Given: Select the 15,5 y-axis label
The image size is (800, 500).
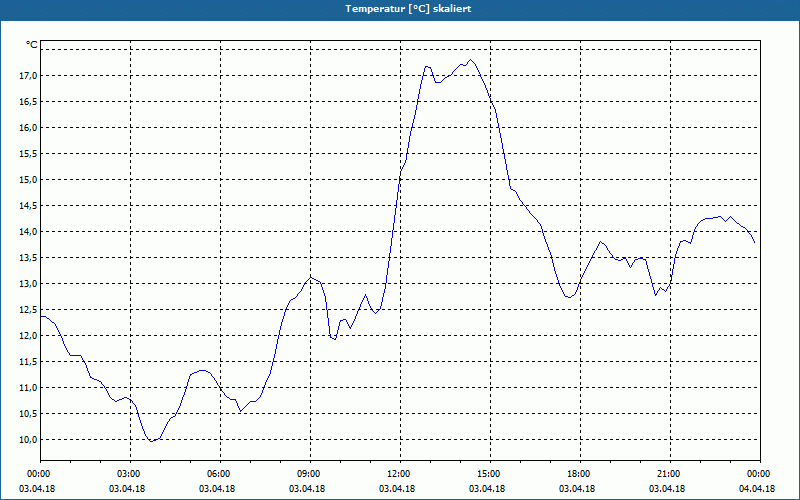Looking at the screenshot, I should (28, 154).
